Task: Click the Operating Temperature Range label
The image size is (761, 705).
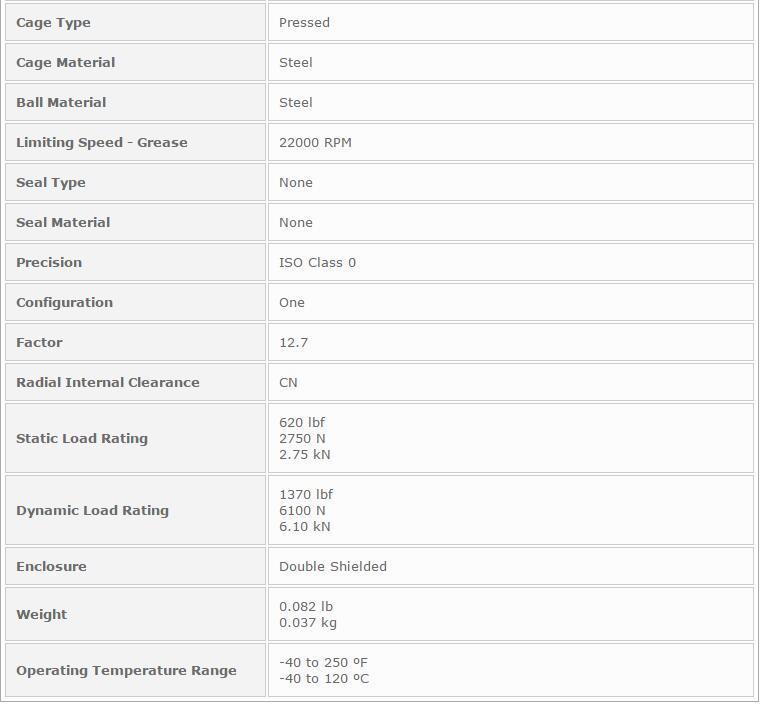Action: 126,671
